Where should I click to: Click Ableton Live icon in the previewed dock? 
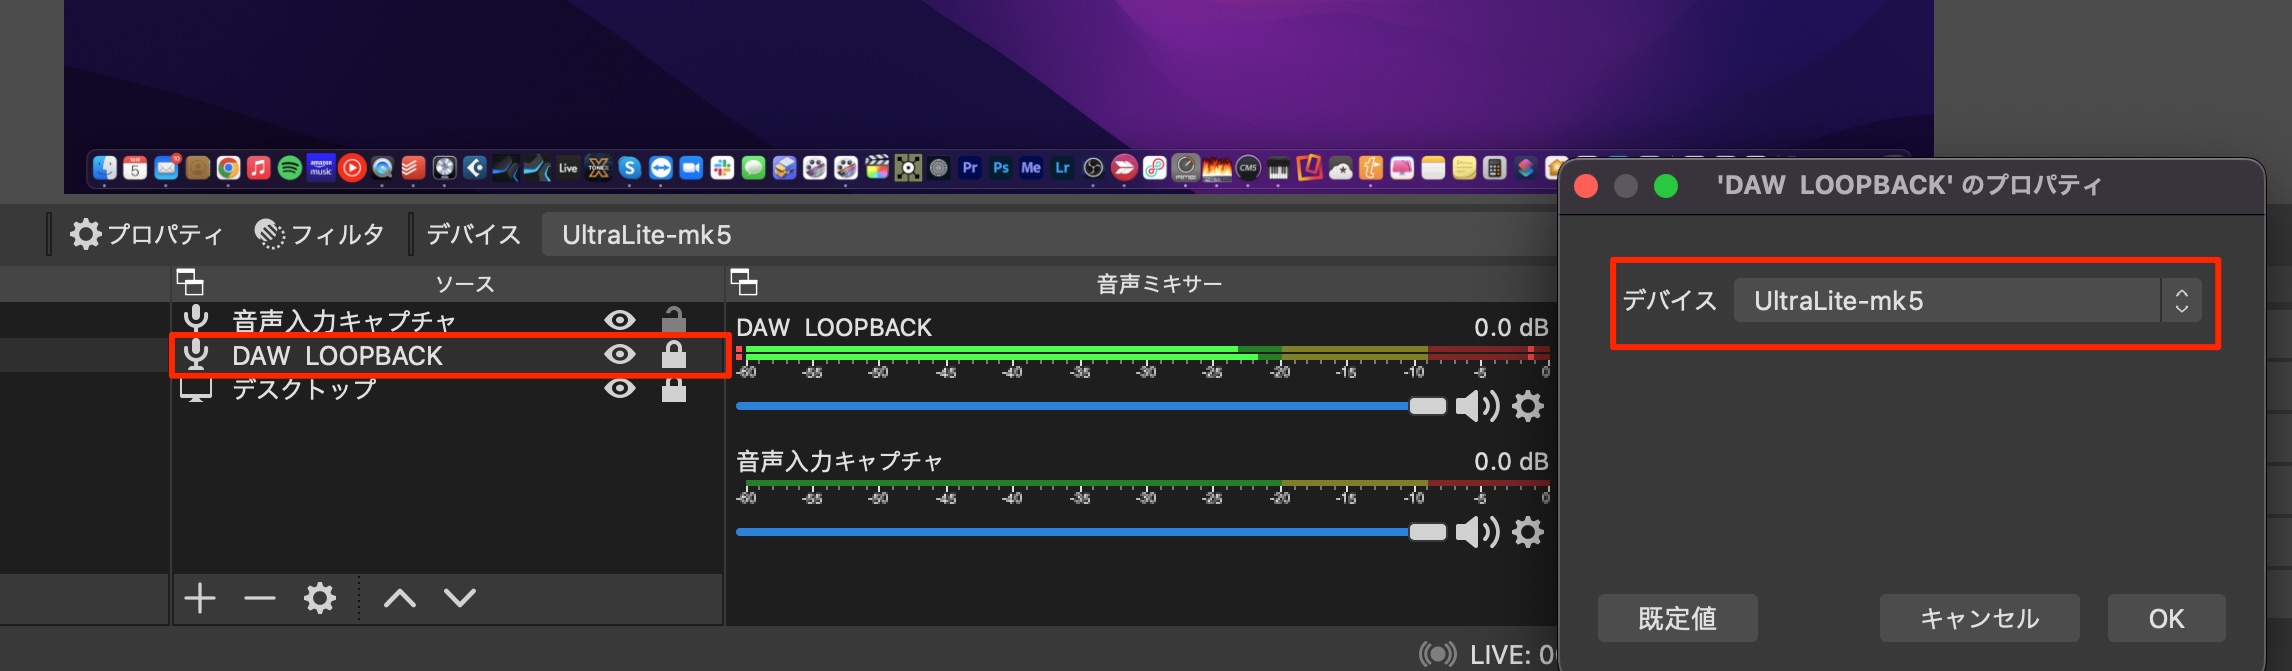click(x=568, y=168)
